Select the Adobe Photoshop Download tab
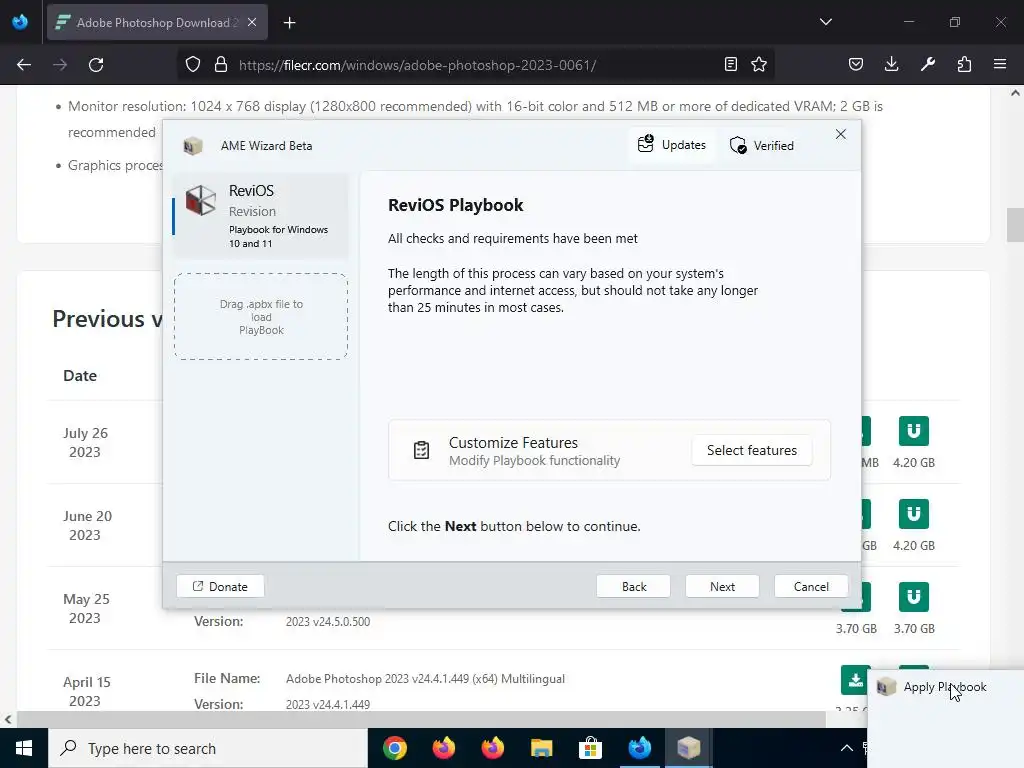The height and width of the screenshot is (768, 1024). pos(157,23)
